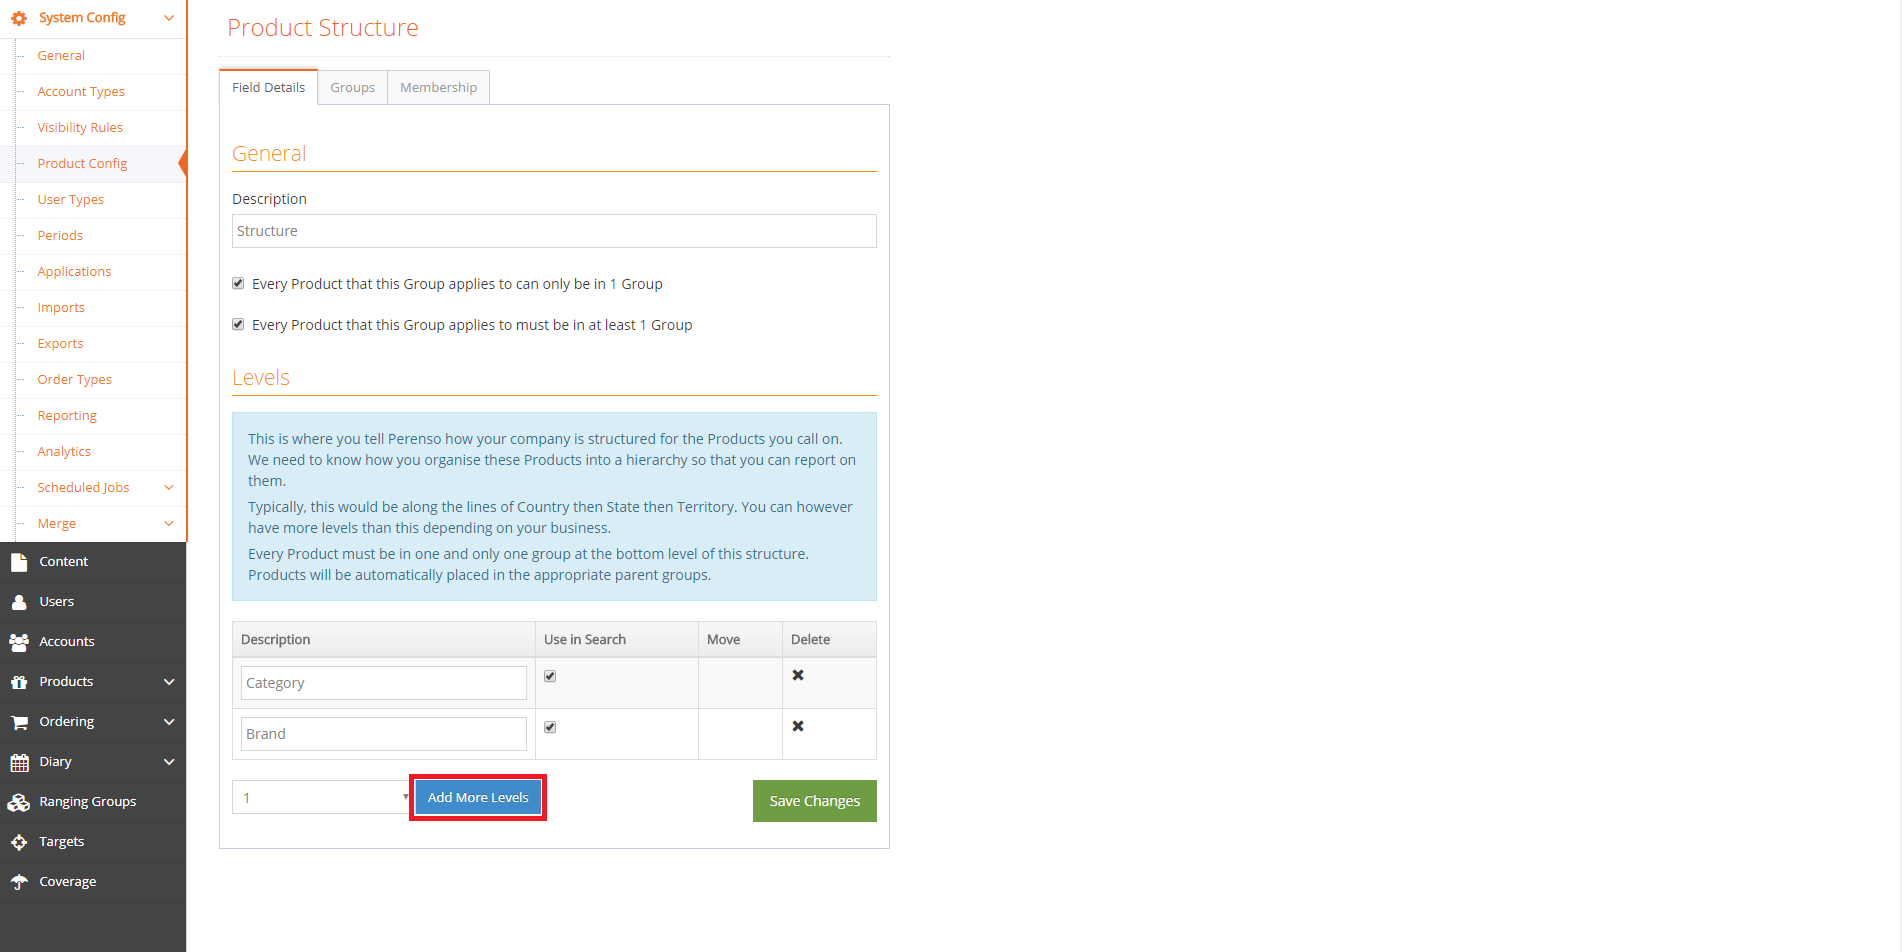Click the Description field containing Structure
The width and height of the screenshot is (1902, 952).
click(x=554, y=231)
